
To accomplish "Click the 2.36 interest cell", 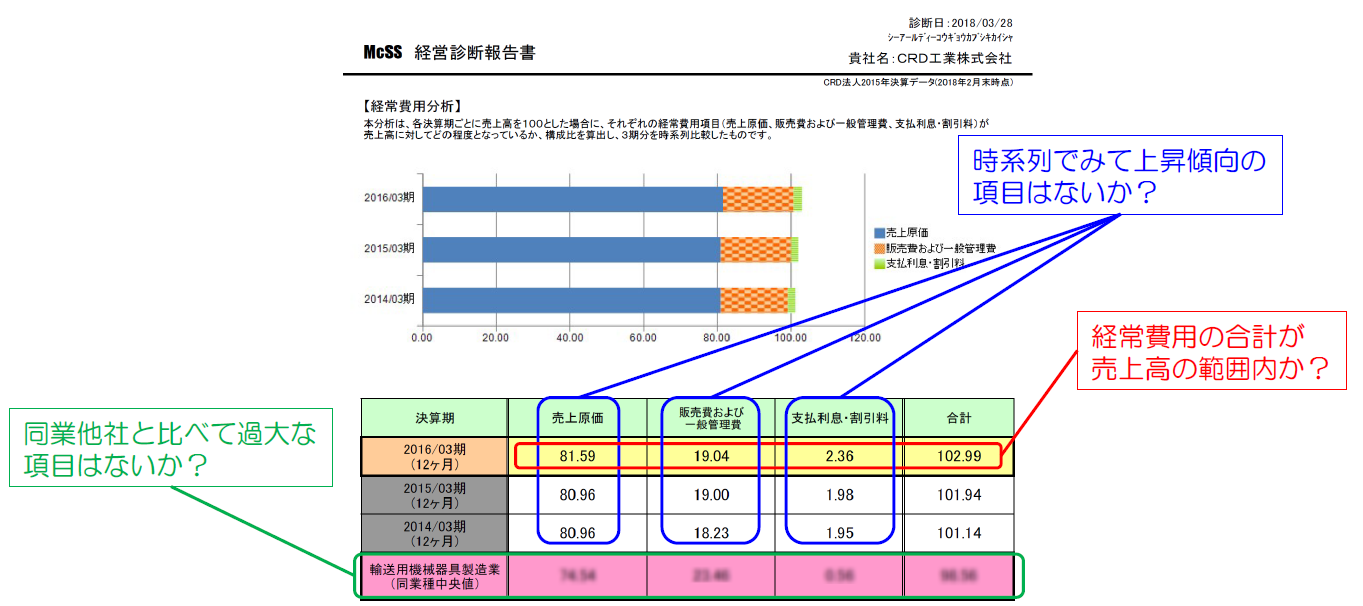I will click(x=840, y=456).
